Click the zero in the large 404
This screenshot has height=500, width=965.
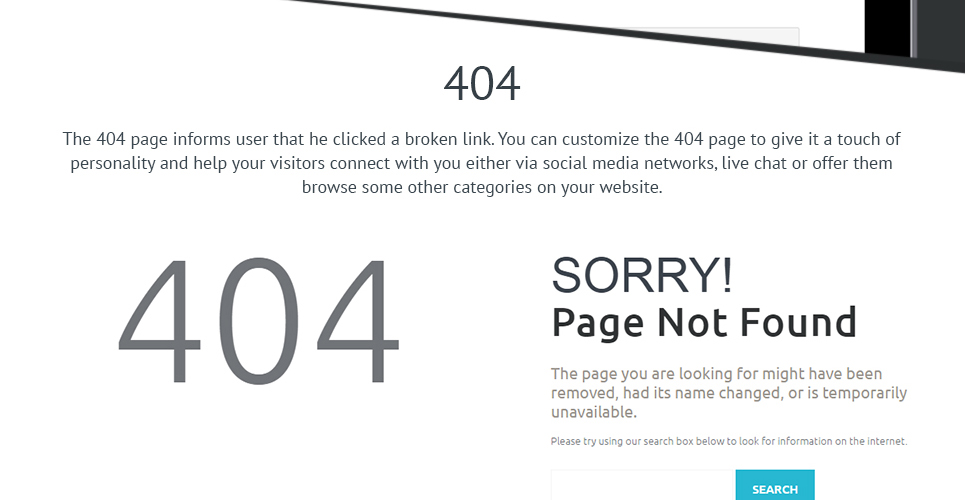[258, 320]
